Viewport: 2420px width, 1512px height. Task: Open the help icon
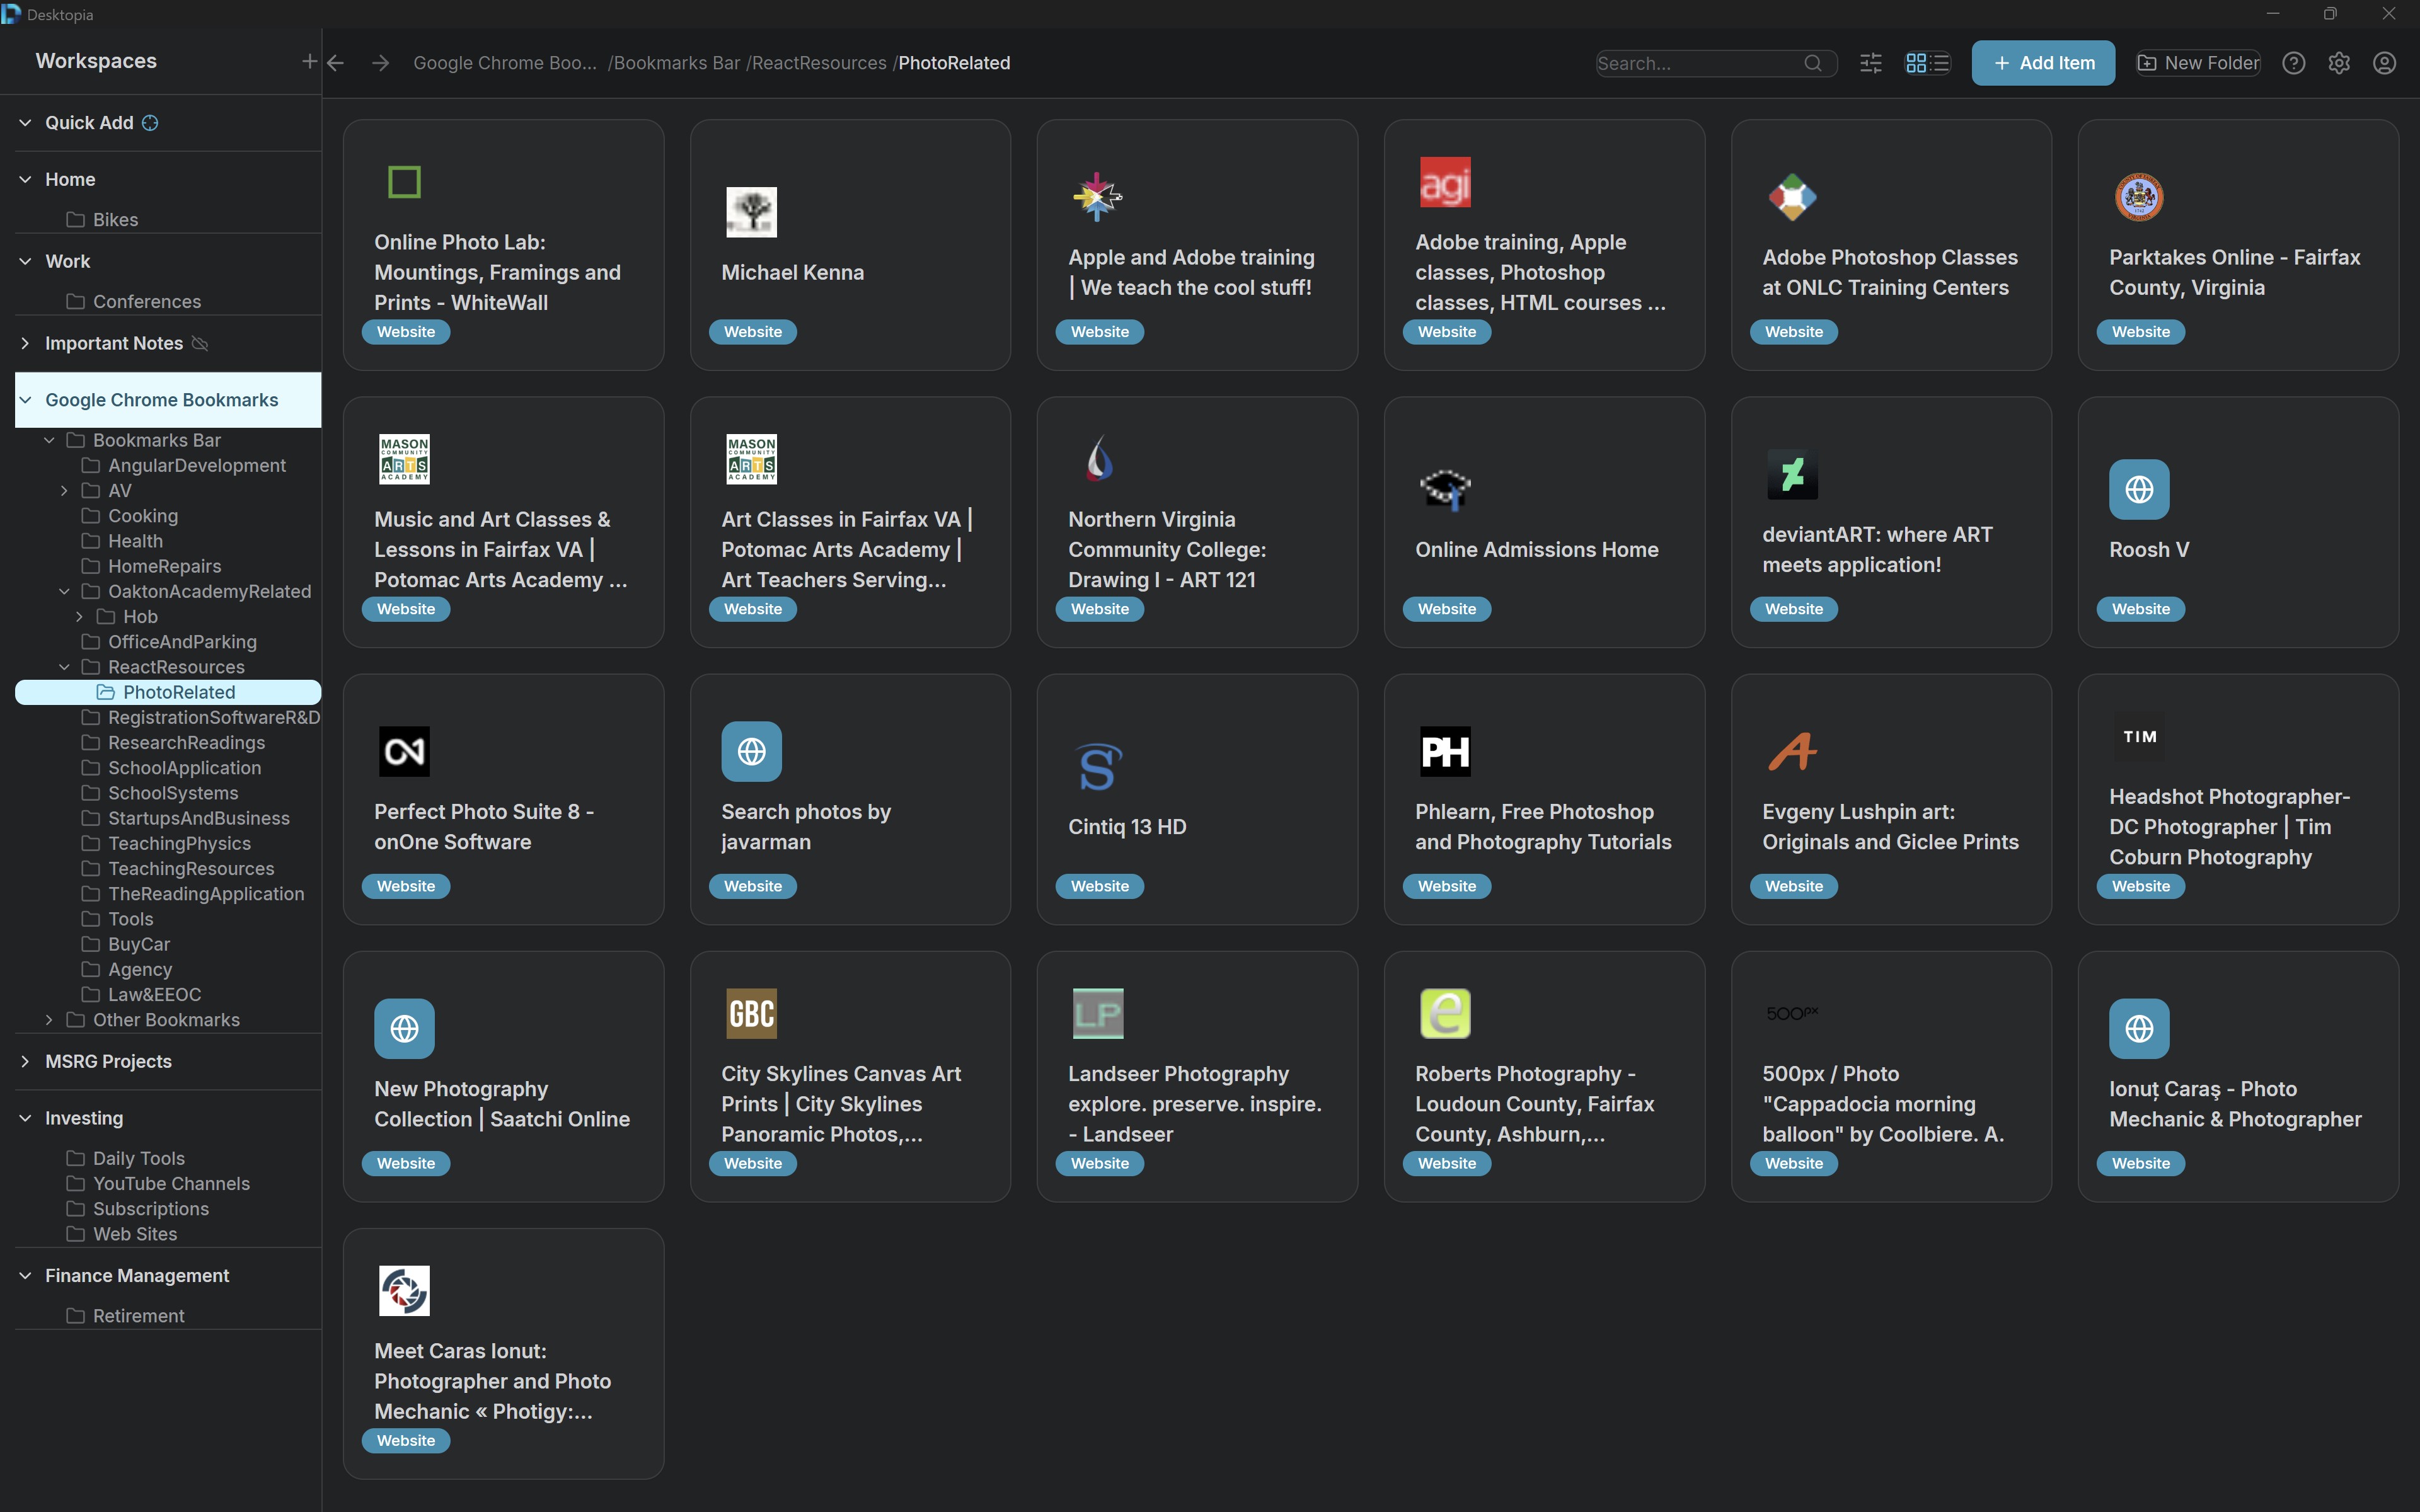(x=2293, y=63)
